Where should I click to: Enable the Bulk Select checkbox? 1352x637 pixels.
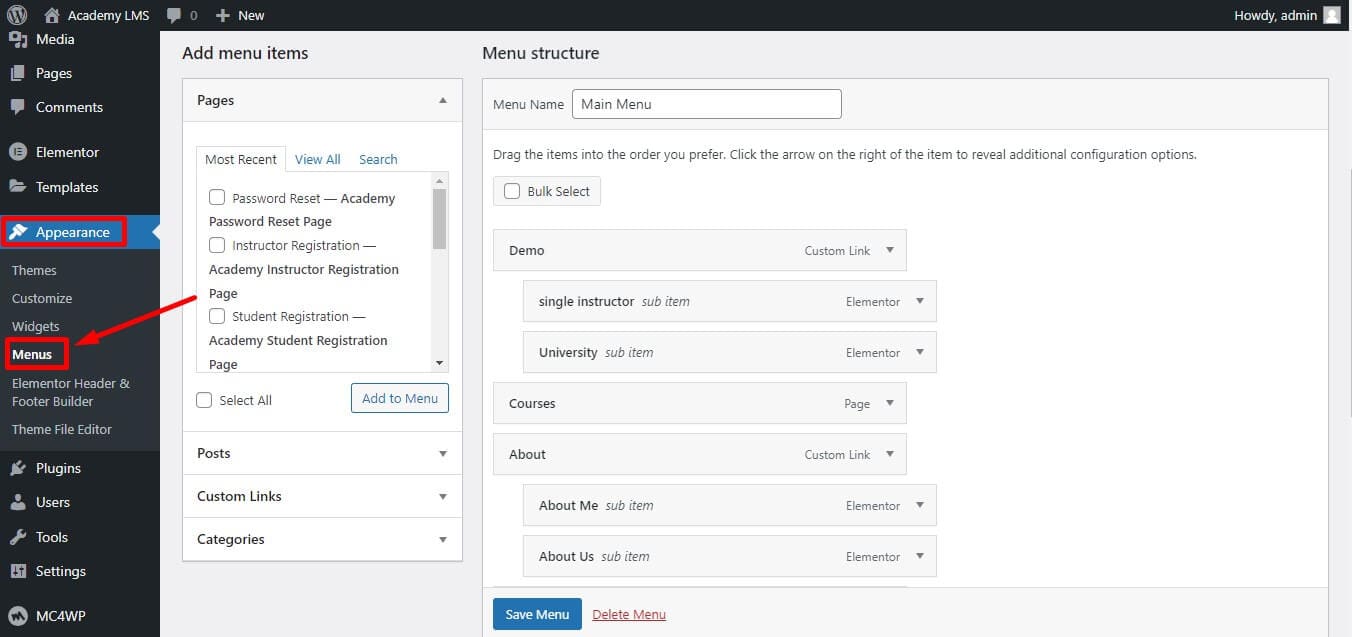tap(512, 191)
